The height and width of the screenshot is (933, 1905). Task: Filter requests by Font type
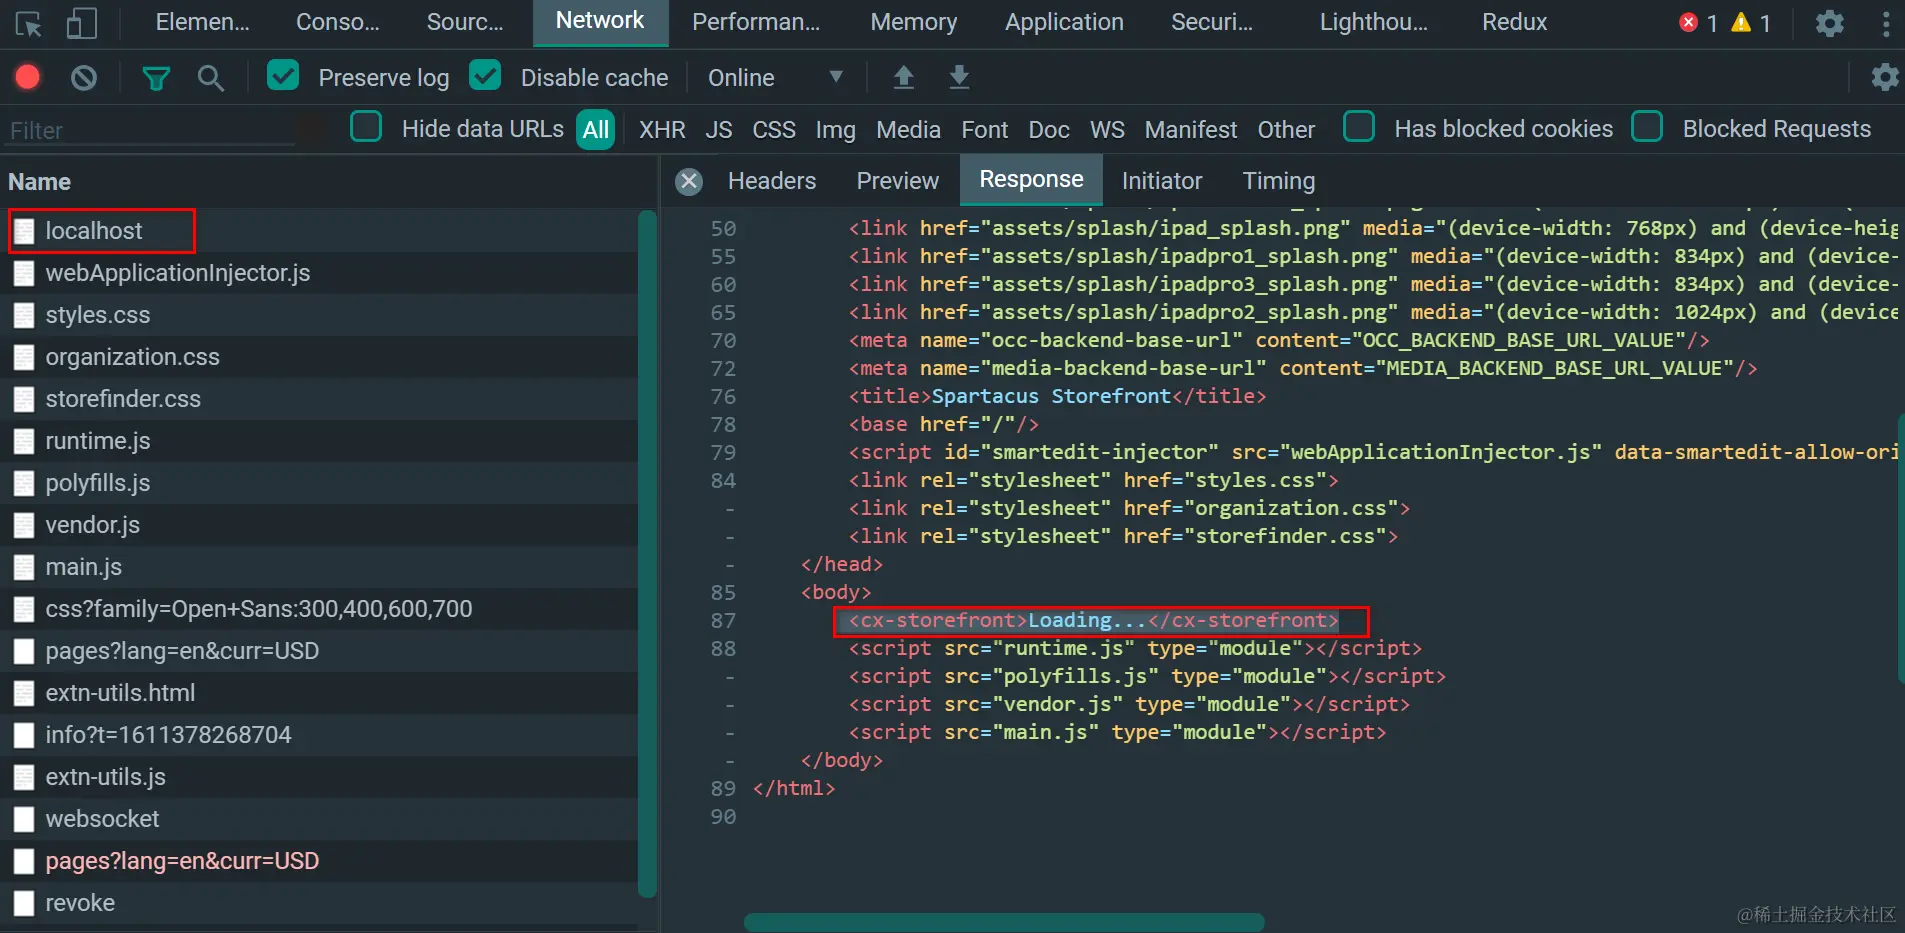coord(985,130)
